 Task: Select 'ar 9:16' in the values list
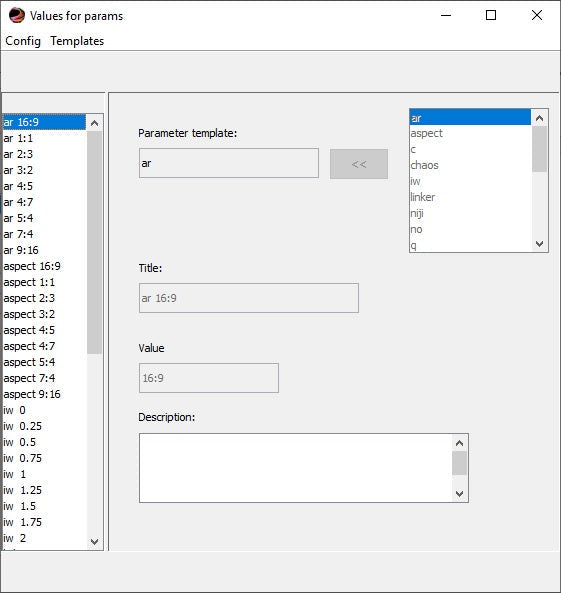coord(44,250)
